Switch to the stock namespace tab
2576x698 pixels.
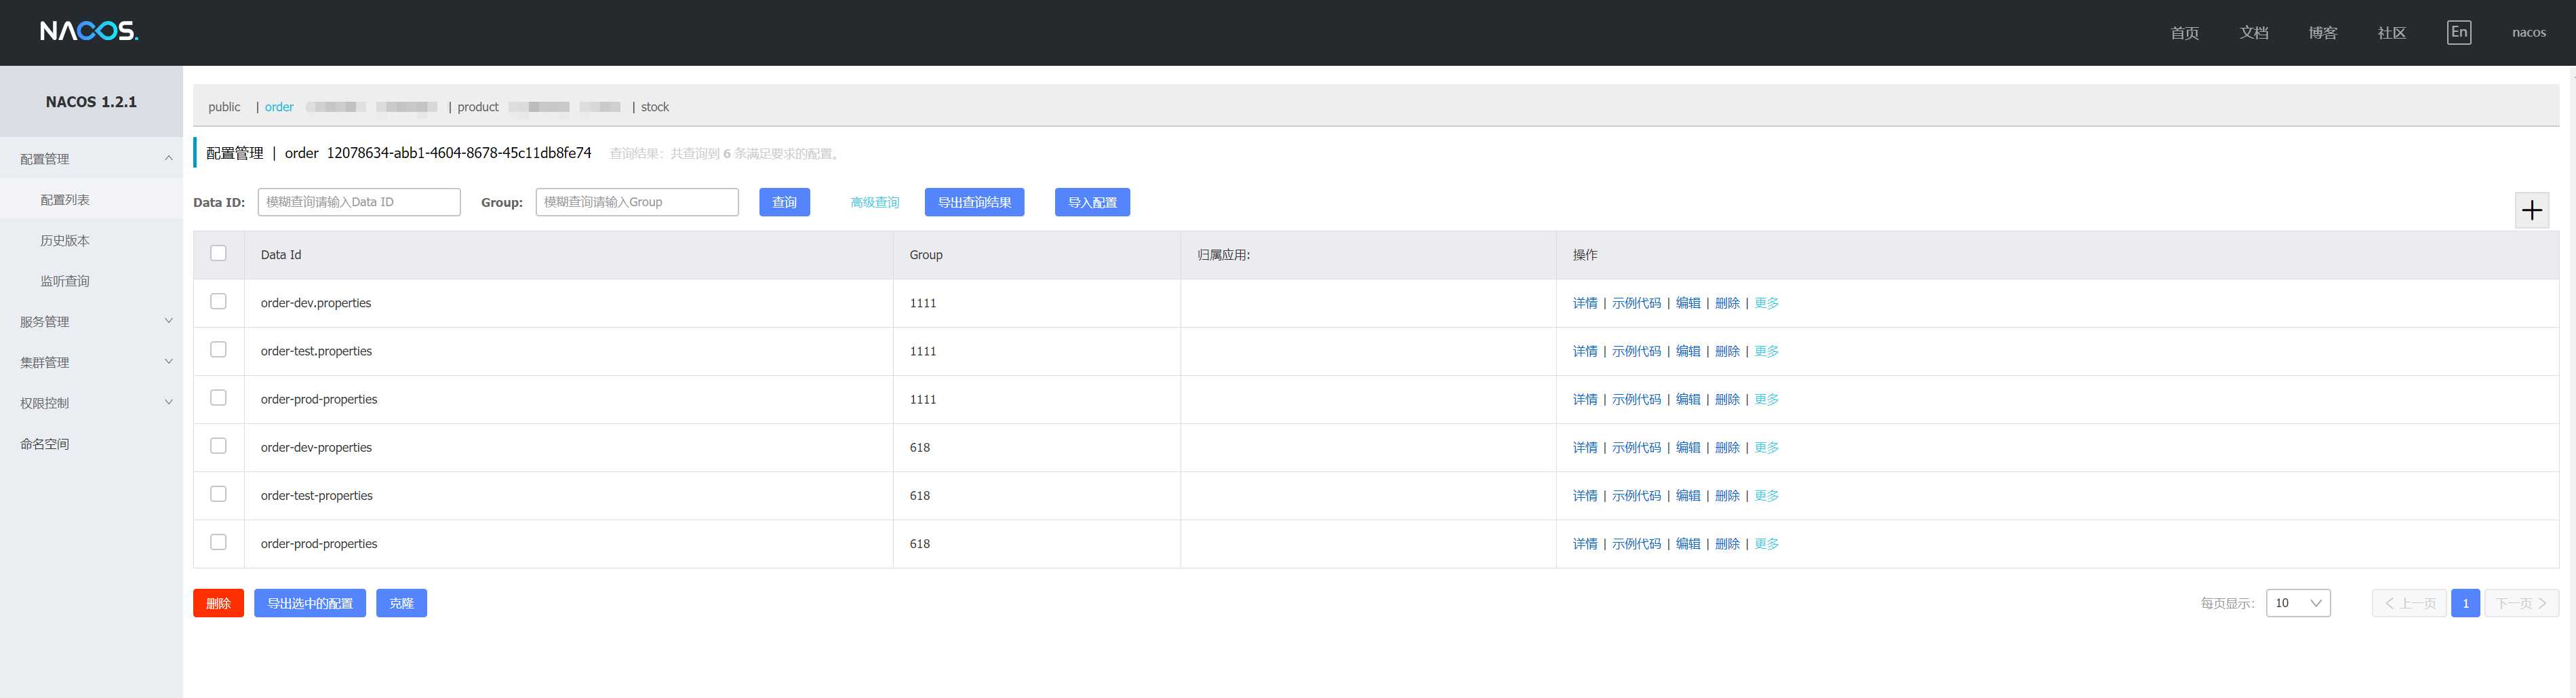(x=655, y=107)
